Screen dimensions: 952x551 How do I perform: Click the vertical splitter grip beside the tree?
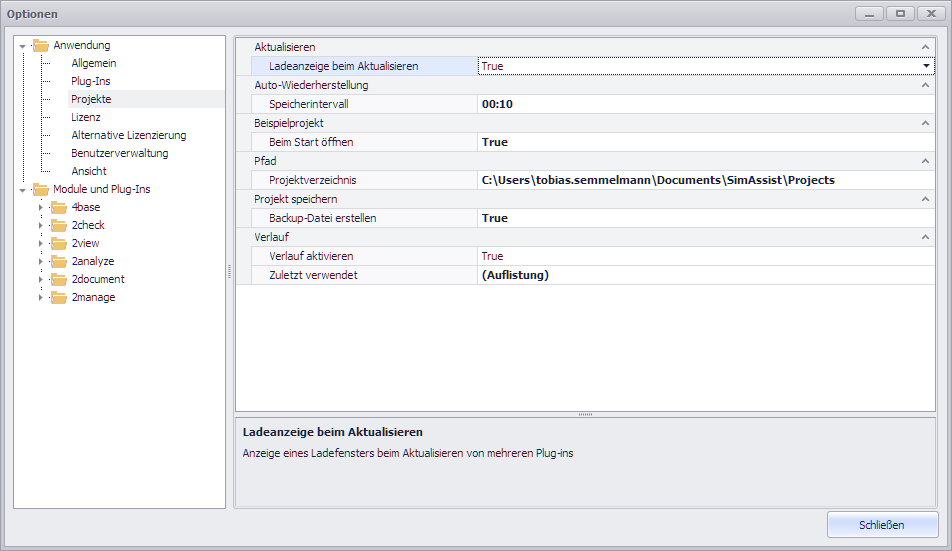point(230,271)
